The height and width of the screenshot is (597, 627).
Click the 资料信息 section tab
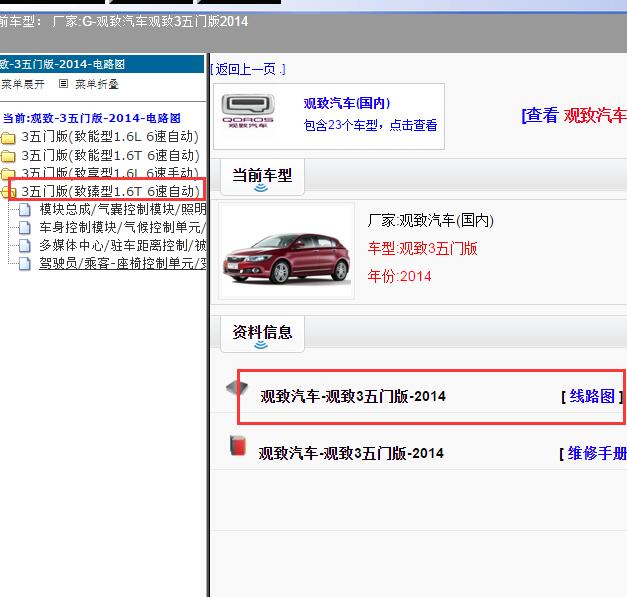(262, 334)
